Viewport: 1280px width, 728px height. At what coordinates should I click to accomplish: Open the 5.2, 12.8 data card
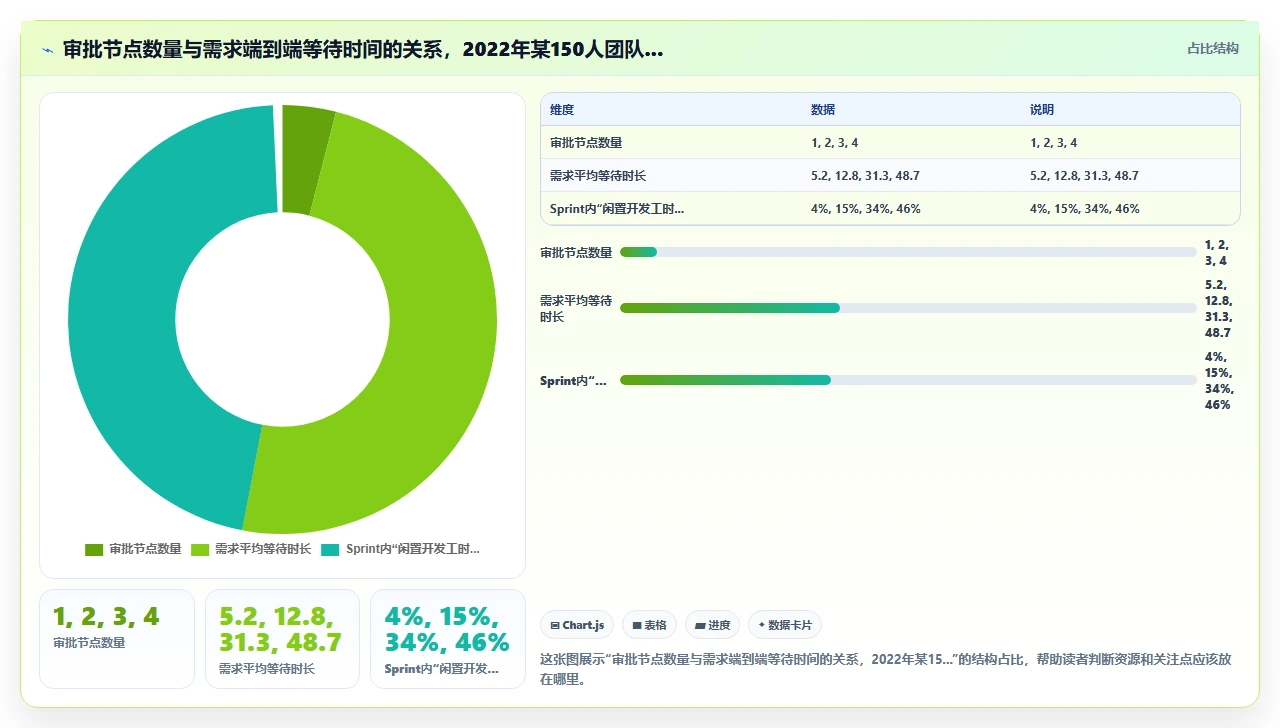282,639
